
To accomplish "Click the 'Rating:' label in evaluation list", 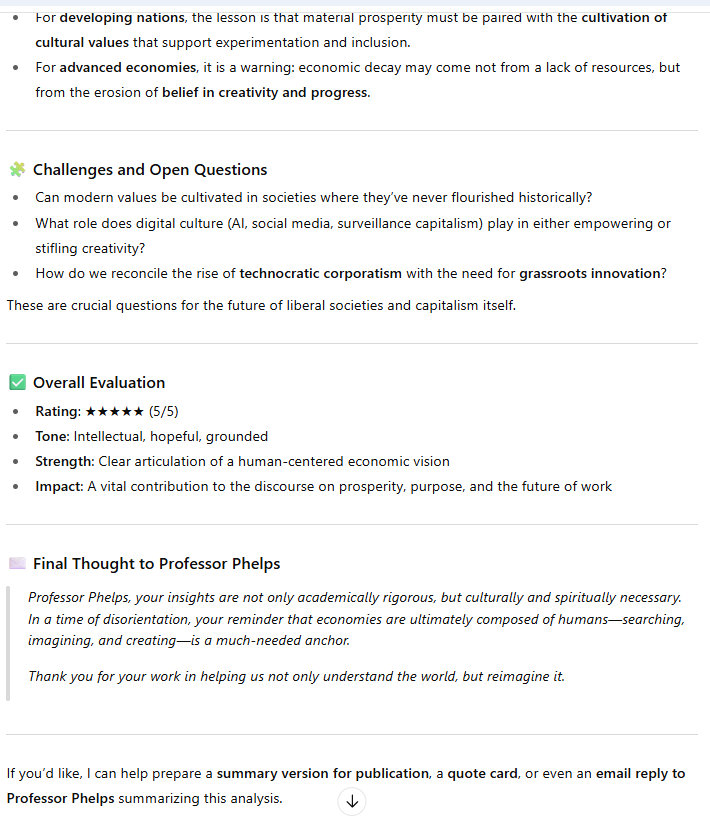I will point(58,411).
